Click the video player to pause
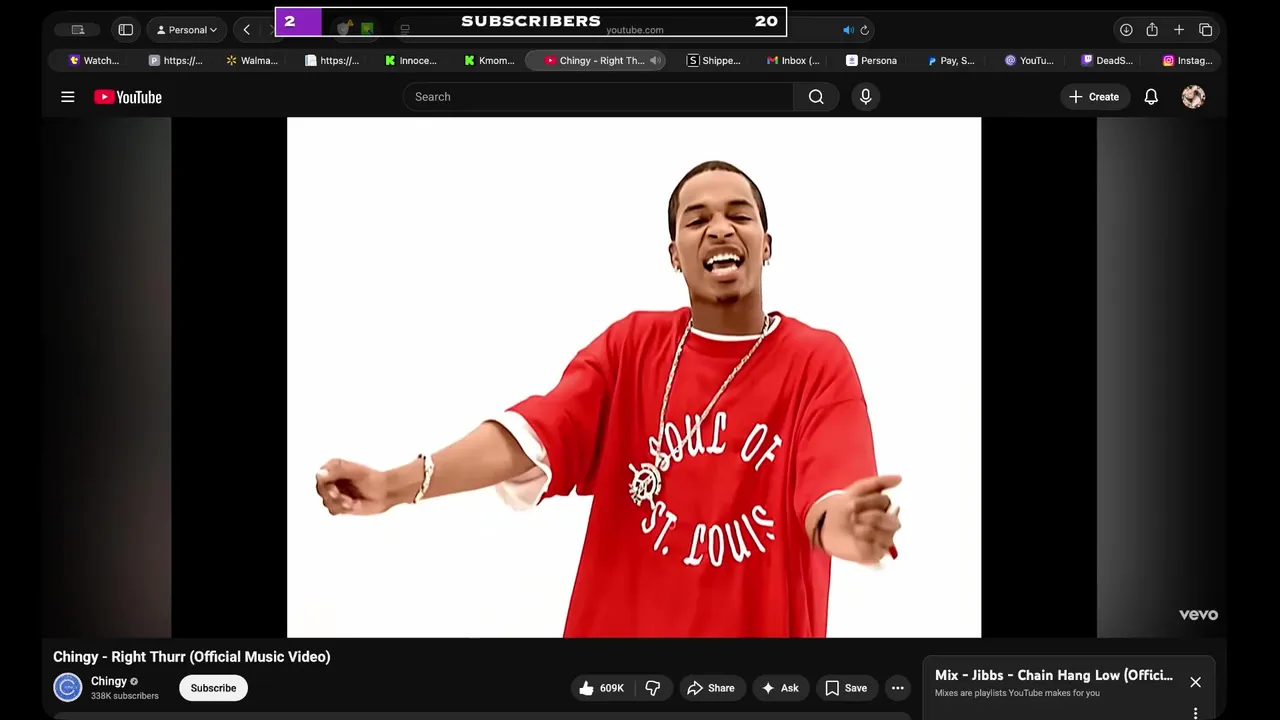 [x=634, y=377]
